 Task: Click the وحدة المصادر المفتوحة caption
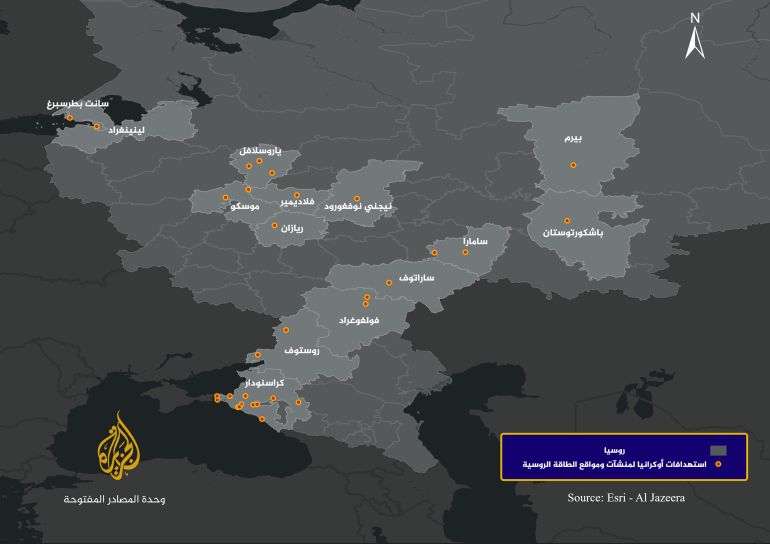click(x=114, y=499)
